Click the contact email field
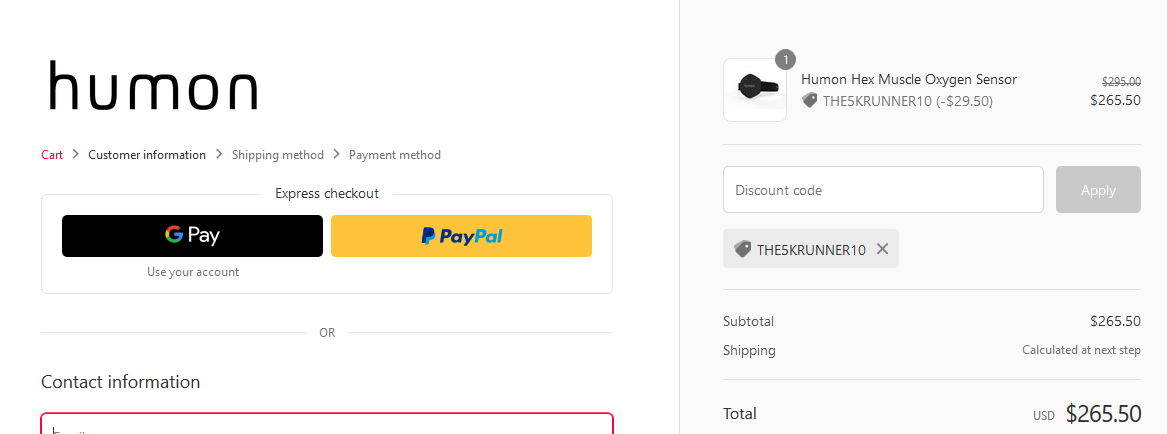The image size is (1167, 434). point(327,425)
